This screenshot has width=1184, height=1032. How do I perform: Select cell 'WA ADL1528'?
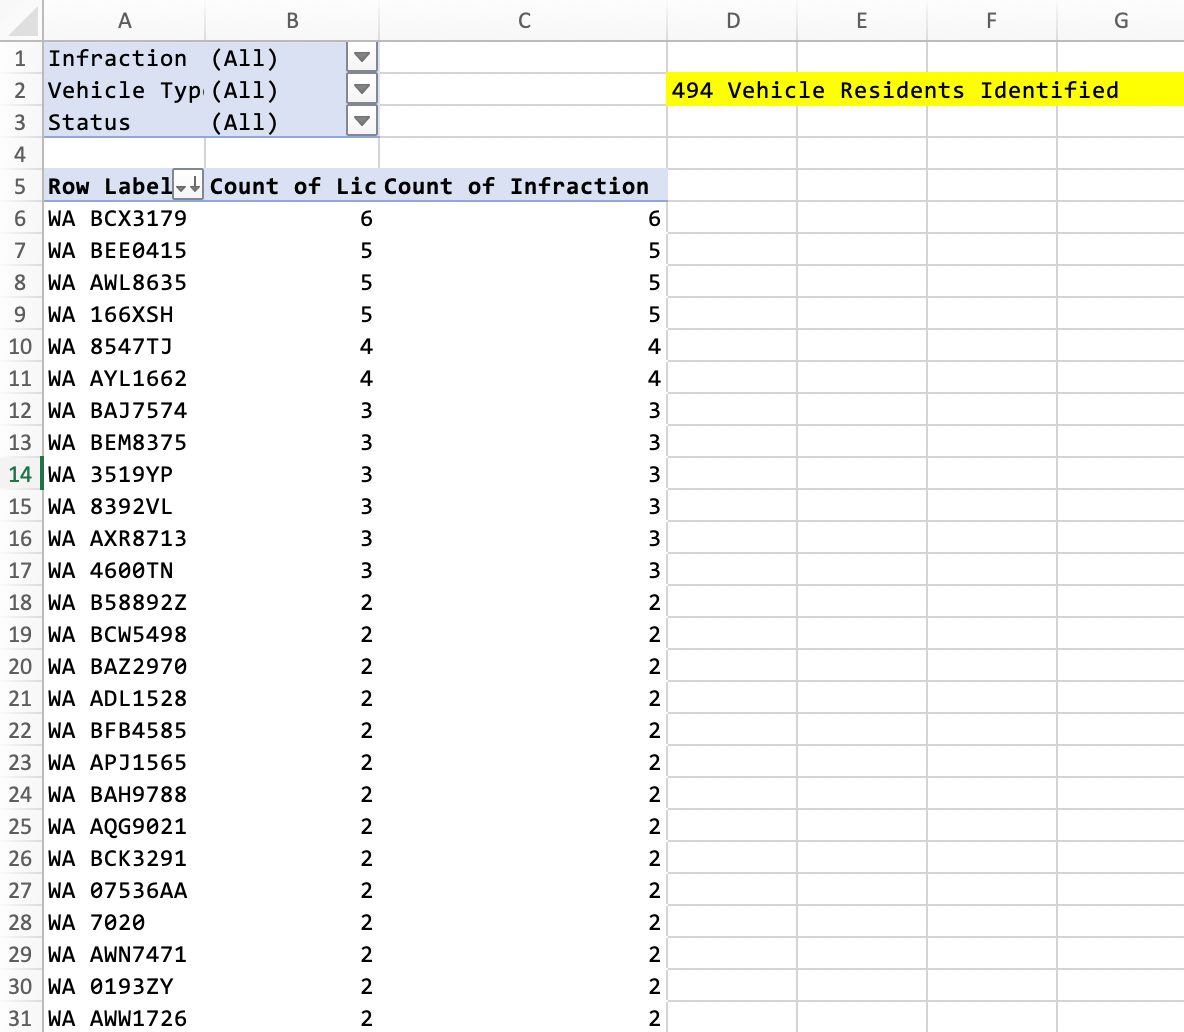[125, 698]
